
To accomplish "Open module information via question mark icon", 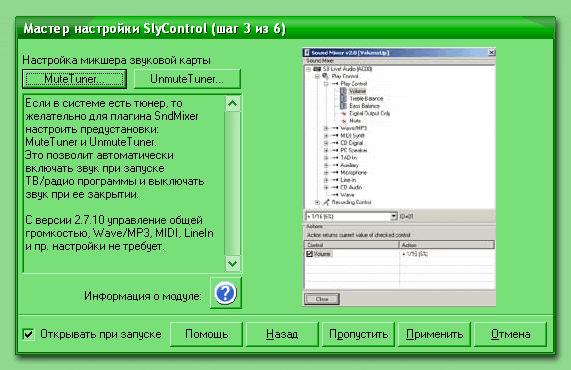I will [x=225, y=293].
